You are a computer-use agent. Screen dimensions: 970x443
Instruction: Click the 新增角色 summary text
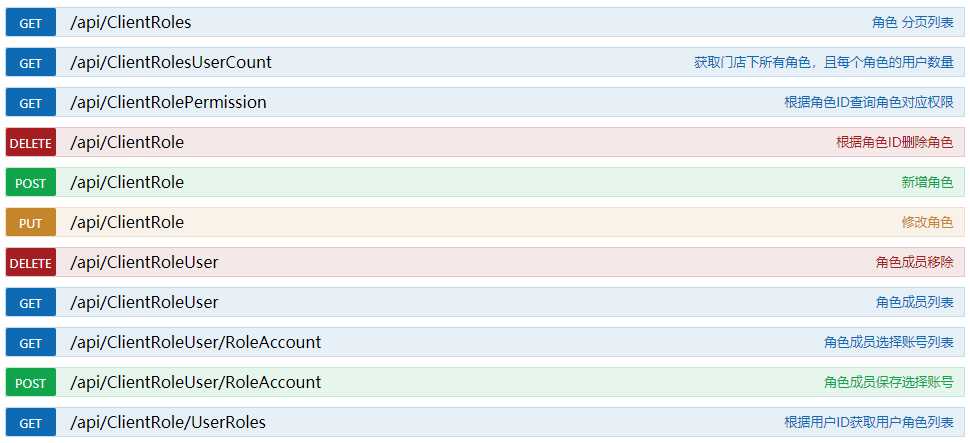927,183
